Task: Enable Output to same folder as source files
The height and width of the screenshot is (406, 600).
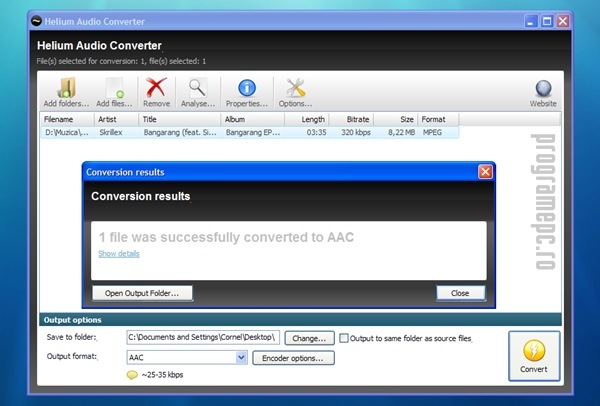Action: click(344, 338)
